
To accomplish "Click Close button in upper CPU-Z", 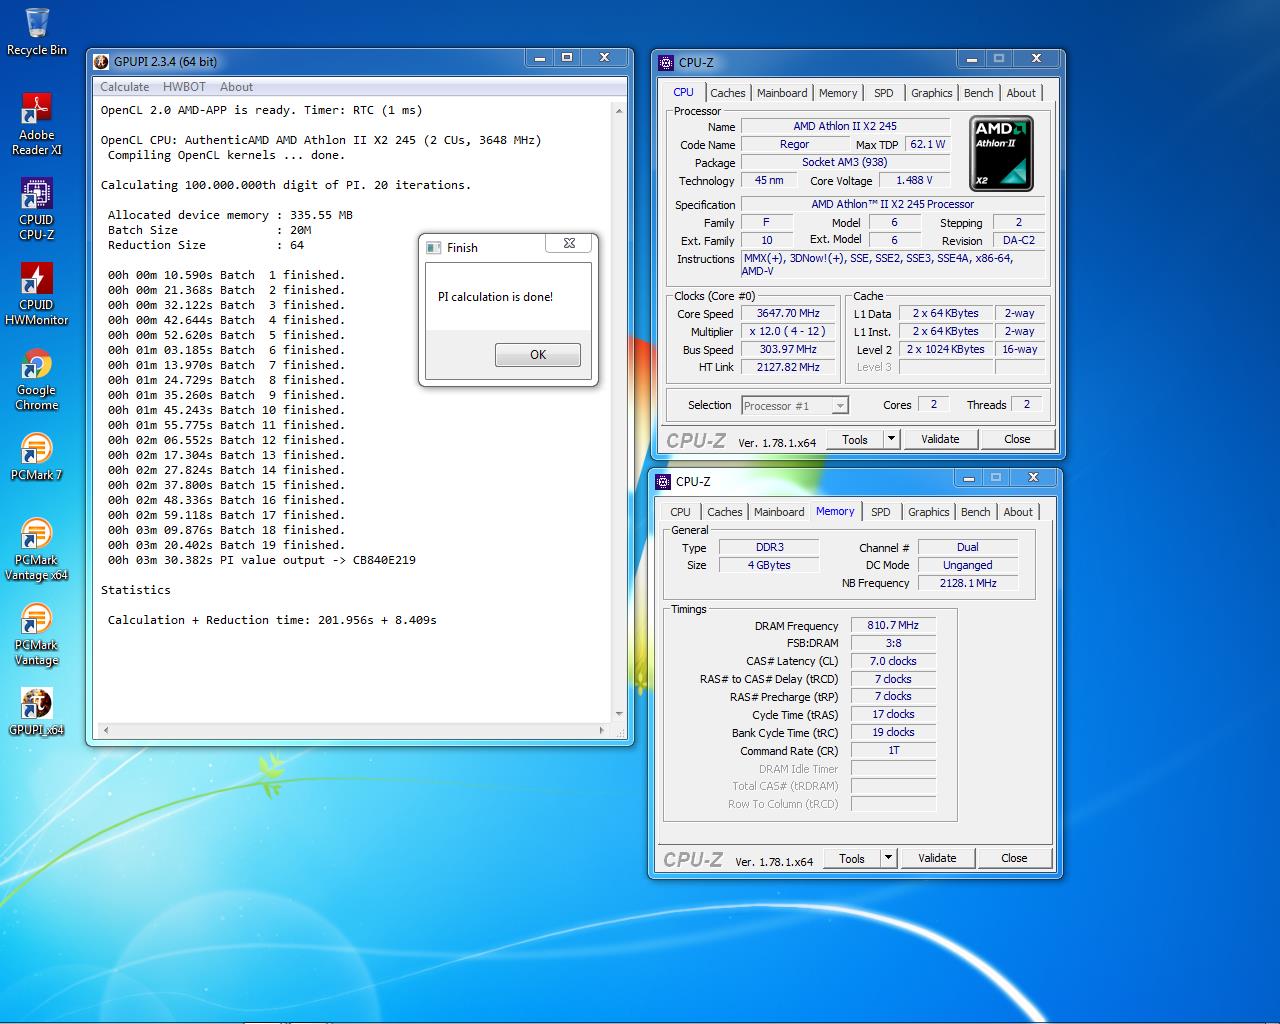I will (1017, 439).
